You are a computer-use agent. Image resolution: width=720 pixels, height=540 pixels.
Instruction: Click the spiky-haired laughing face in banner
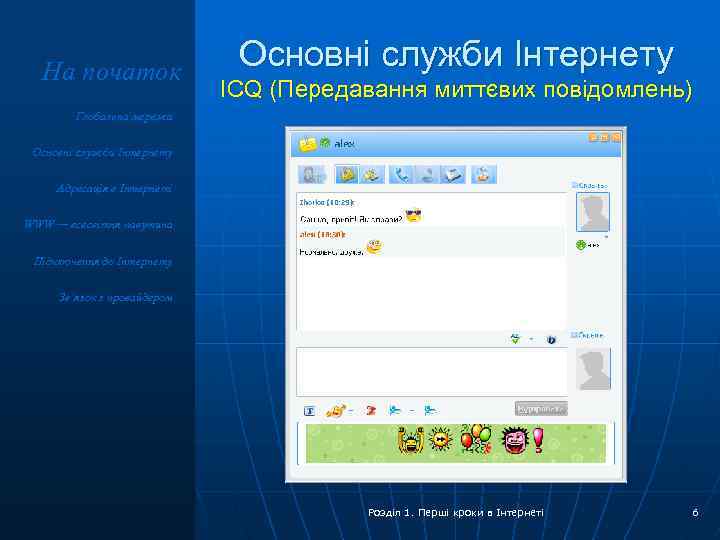pyautogui.click(x=514, y=440)
